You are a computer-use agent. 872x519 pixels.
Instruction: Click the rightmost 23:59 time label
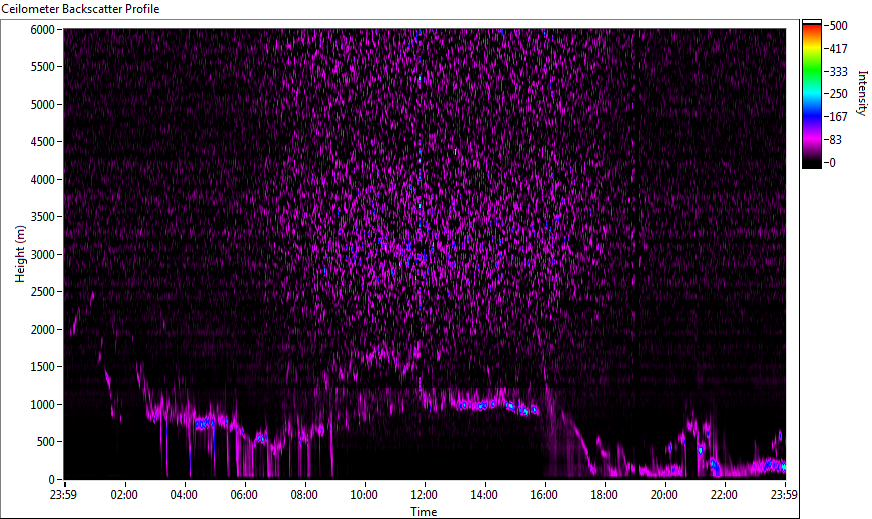click(x=784, y=495)
